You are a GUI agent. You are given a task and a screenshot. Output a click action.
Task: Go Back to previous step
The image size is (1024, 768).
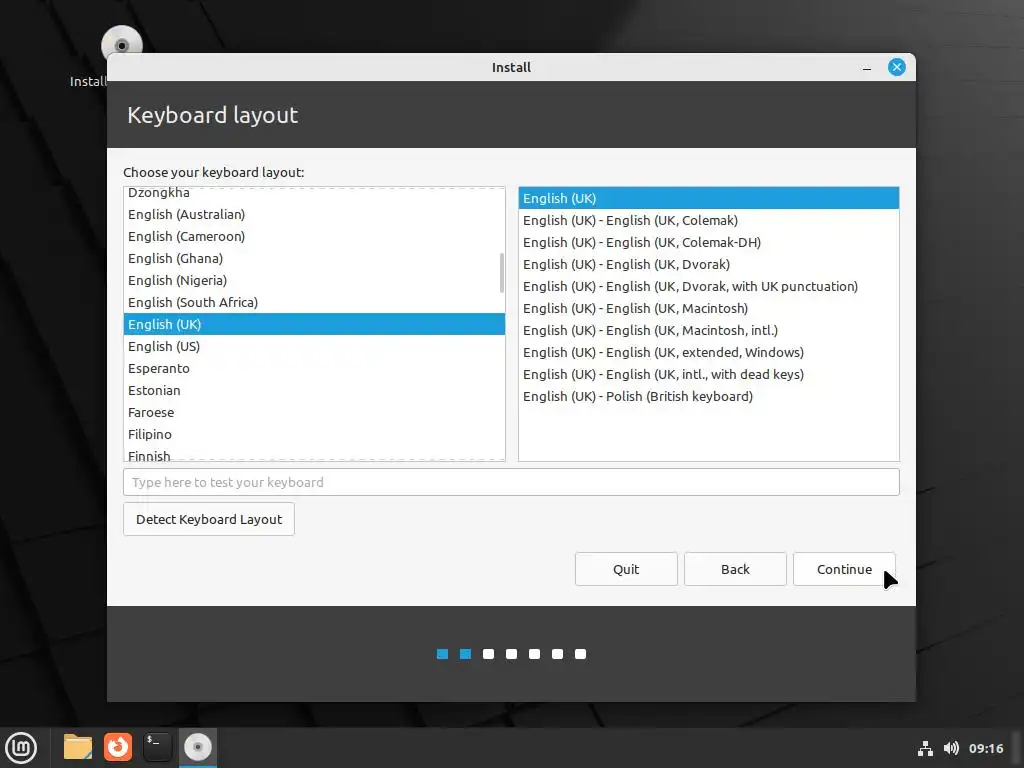[x=735, y=569]
